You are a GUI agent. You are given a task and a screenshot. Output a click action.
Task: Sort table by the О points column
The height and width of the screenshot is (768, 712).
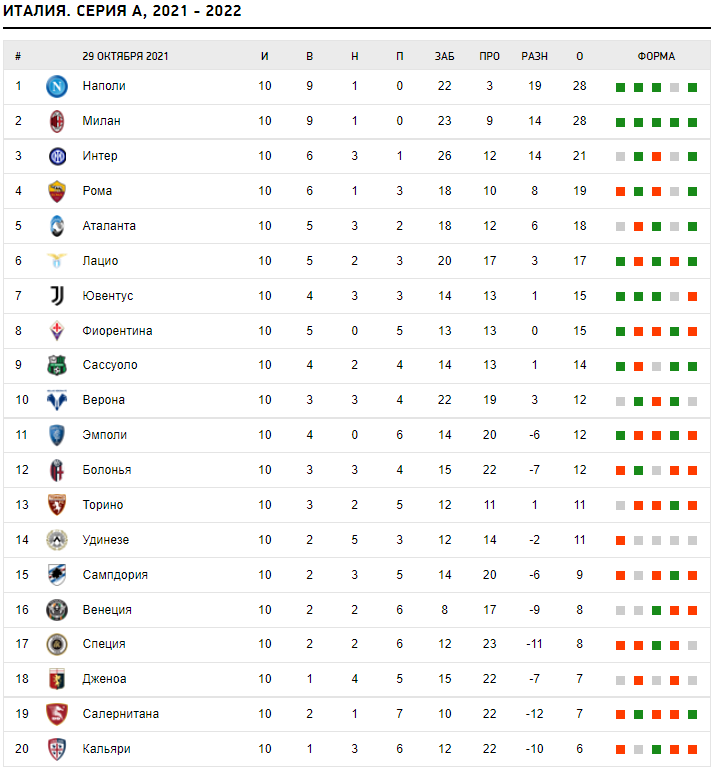(580, 56)
